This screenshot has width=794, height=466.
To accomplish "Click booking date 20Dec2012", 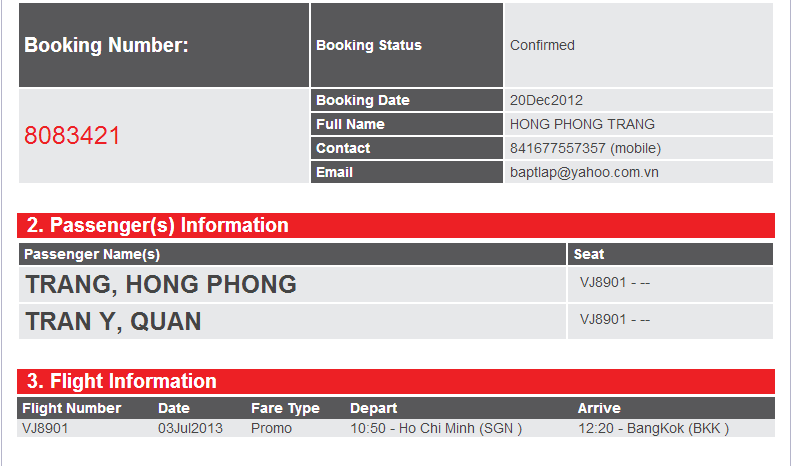I will (x=546, y=100).
